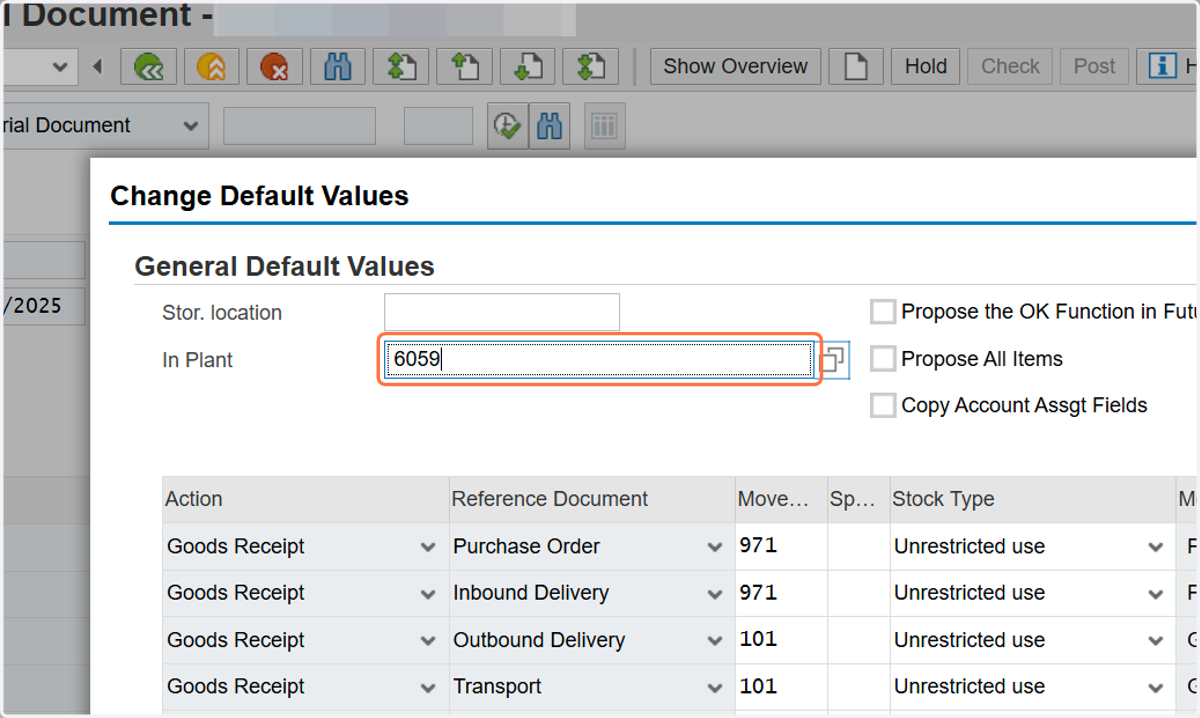Open Stock Type dropdown in Outbound Delivery row
This screenshot has width=1200, height=718.
click(1156, 640)
